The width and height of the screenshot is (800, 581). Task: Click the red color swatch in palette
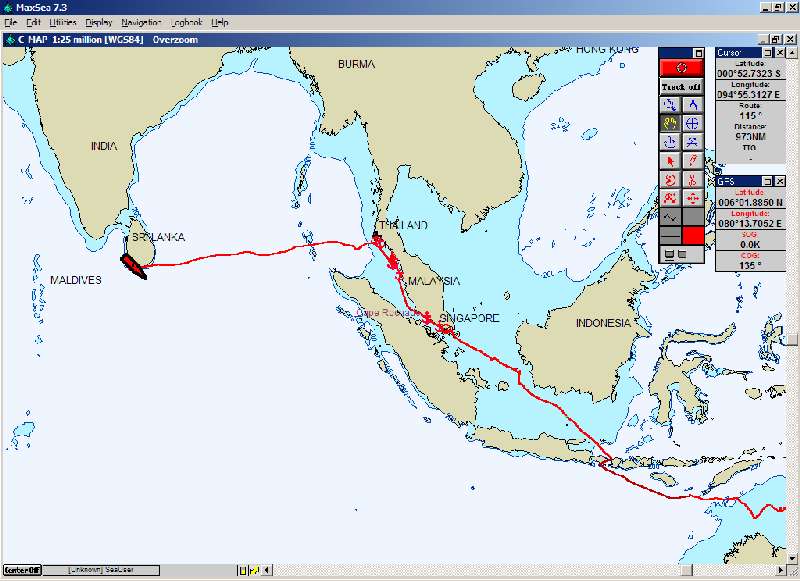692,235
